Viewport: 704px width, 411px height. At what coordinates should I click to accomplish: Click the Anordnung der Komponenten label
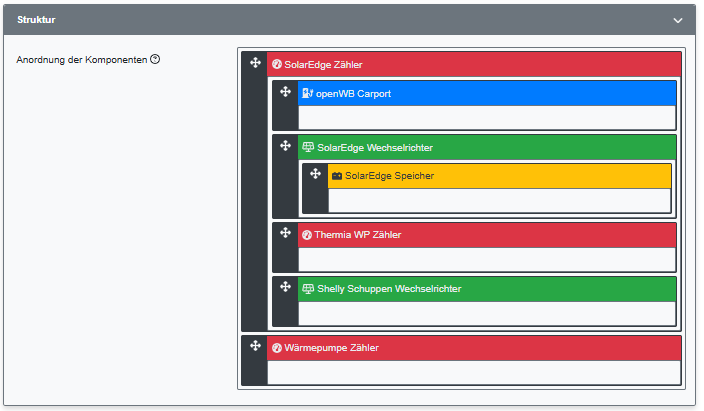(82, 60)
